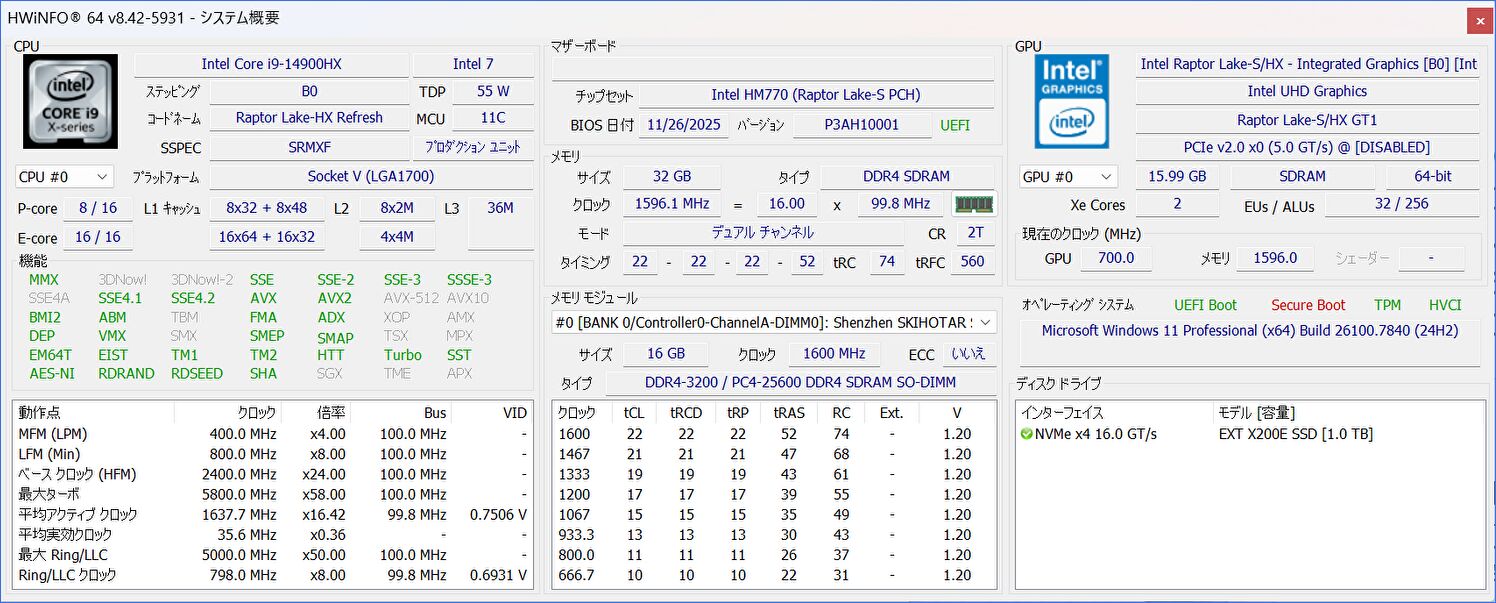The width and height of the screenshot is (1496, 603).
Task: Click the Secure Boot status label
Action: pyautogui.click(x=1307, y=305)
